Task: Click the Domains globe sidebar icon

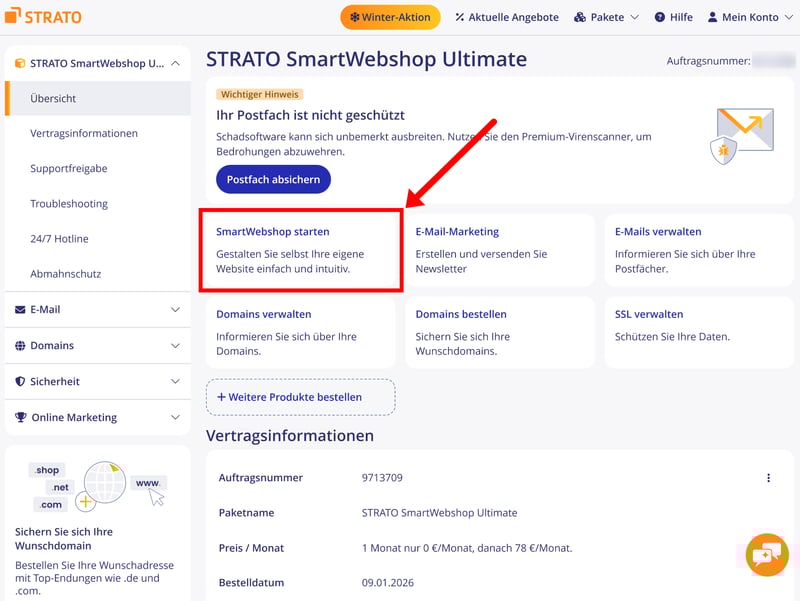Action: click(x=20, y=346)
